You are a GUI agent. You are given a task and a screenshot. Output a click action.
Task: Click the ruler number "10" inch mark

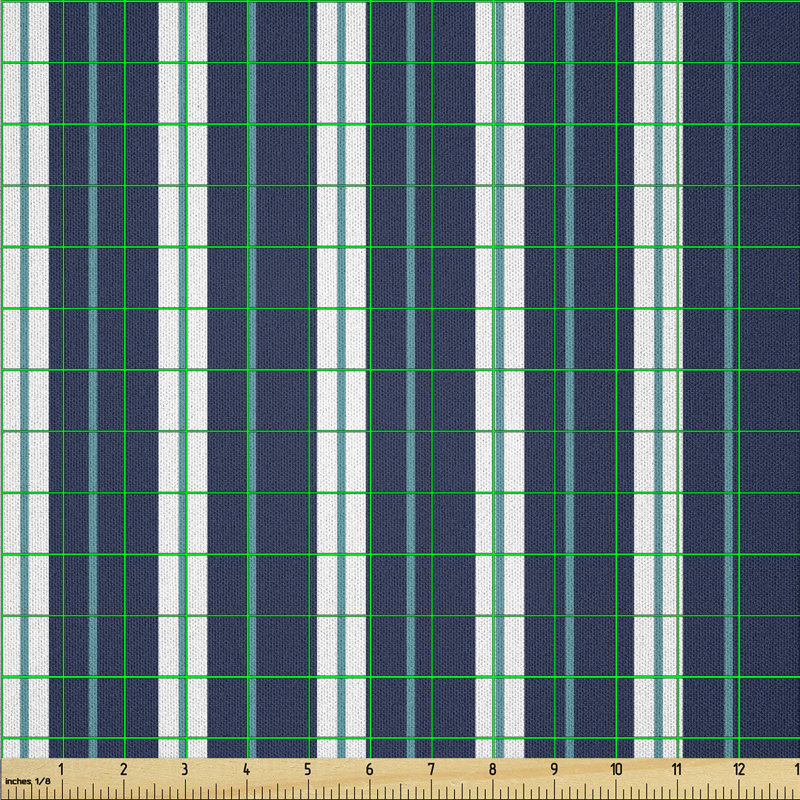[x=616, y=769]
